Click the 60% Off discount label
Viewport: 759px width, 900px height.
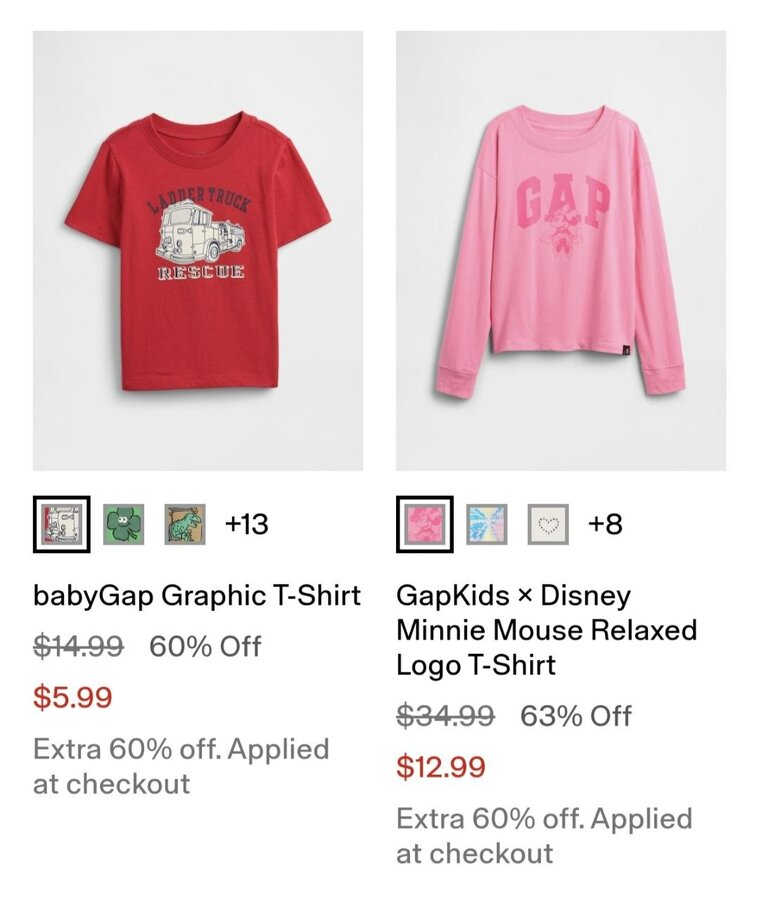coord(205,646)
